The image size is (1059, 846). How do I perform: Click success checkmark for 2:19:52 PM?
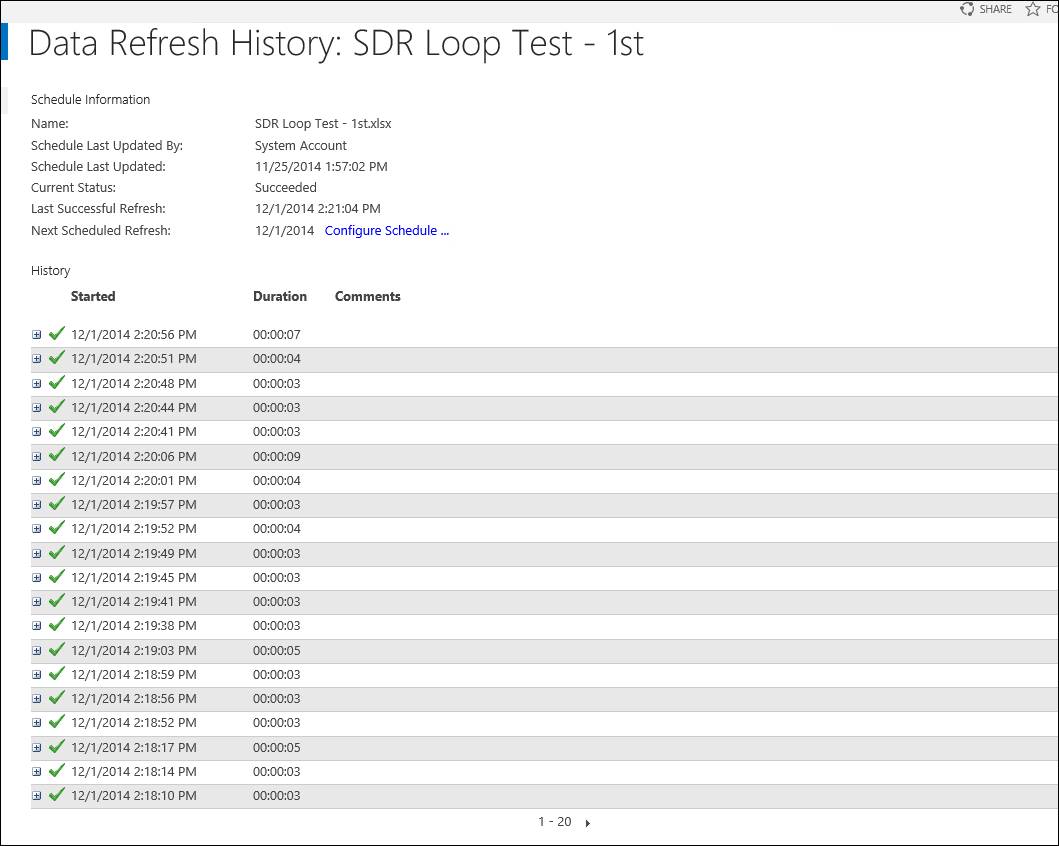click(x=57, y=527)
